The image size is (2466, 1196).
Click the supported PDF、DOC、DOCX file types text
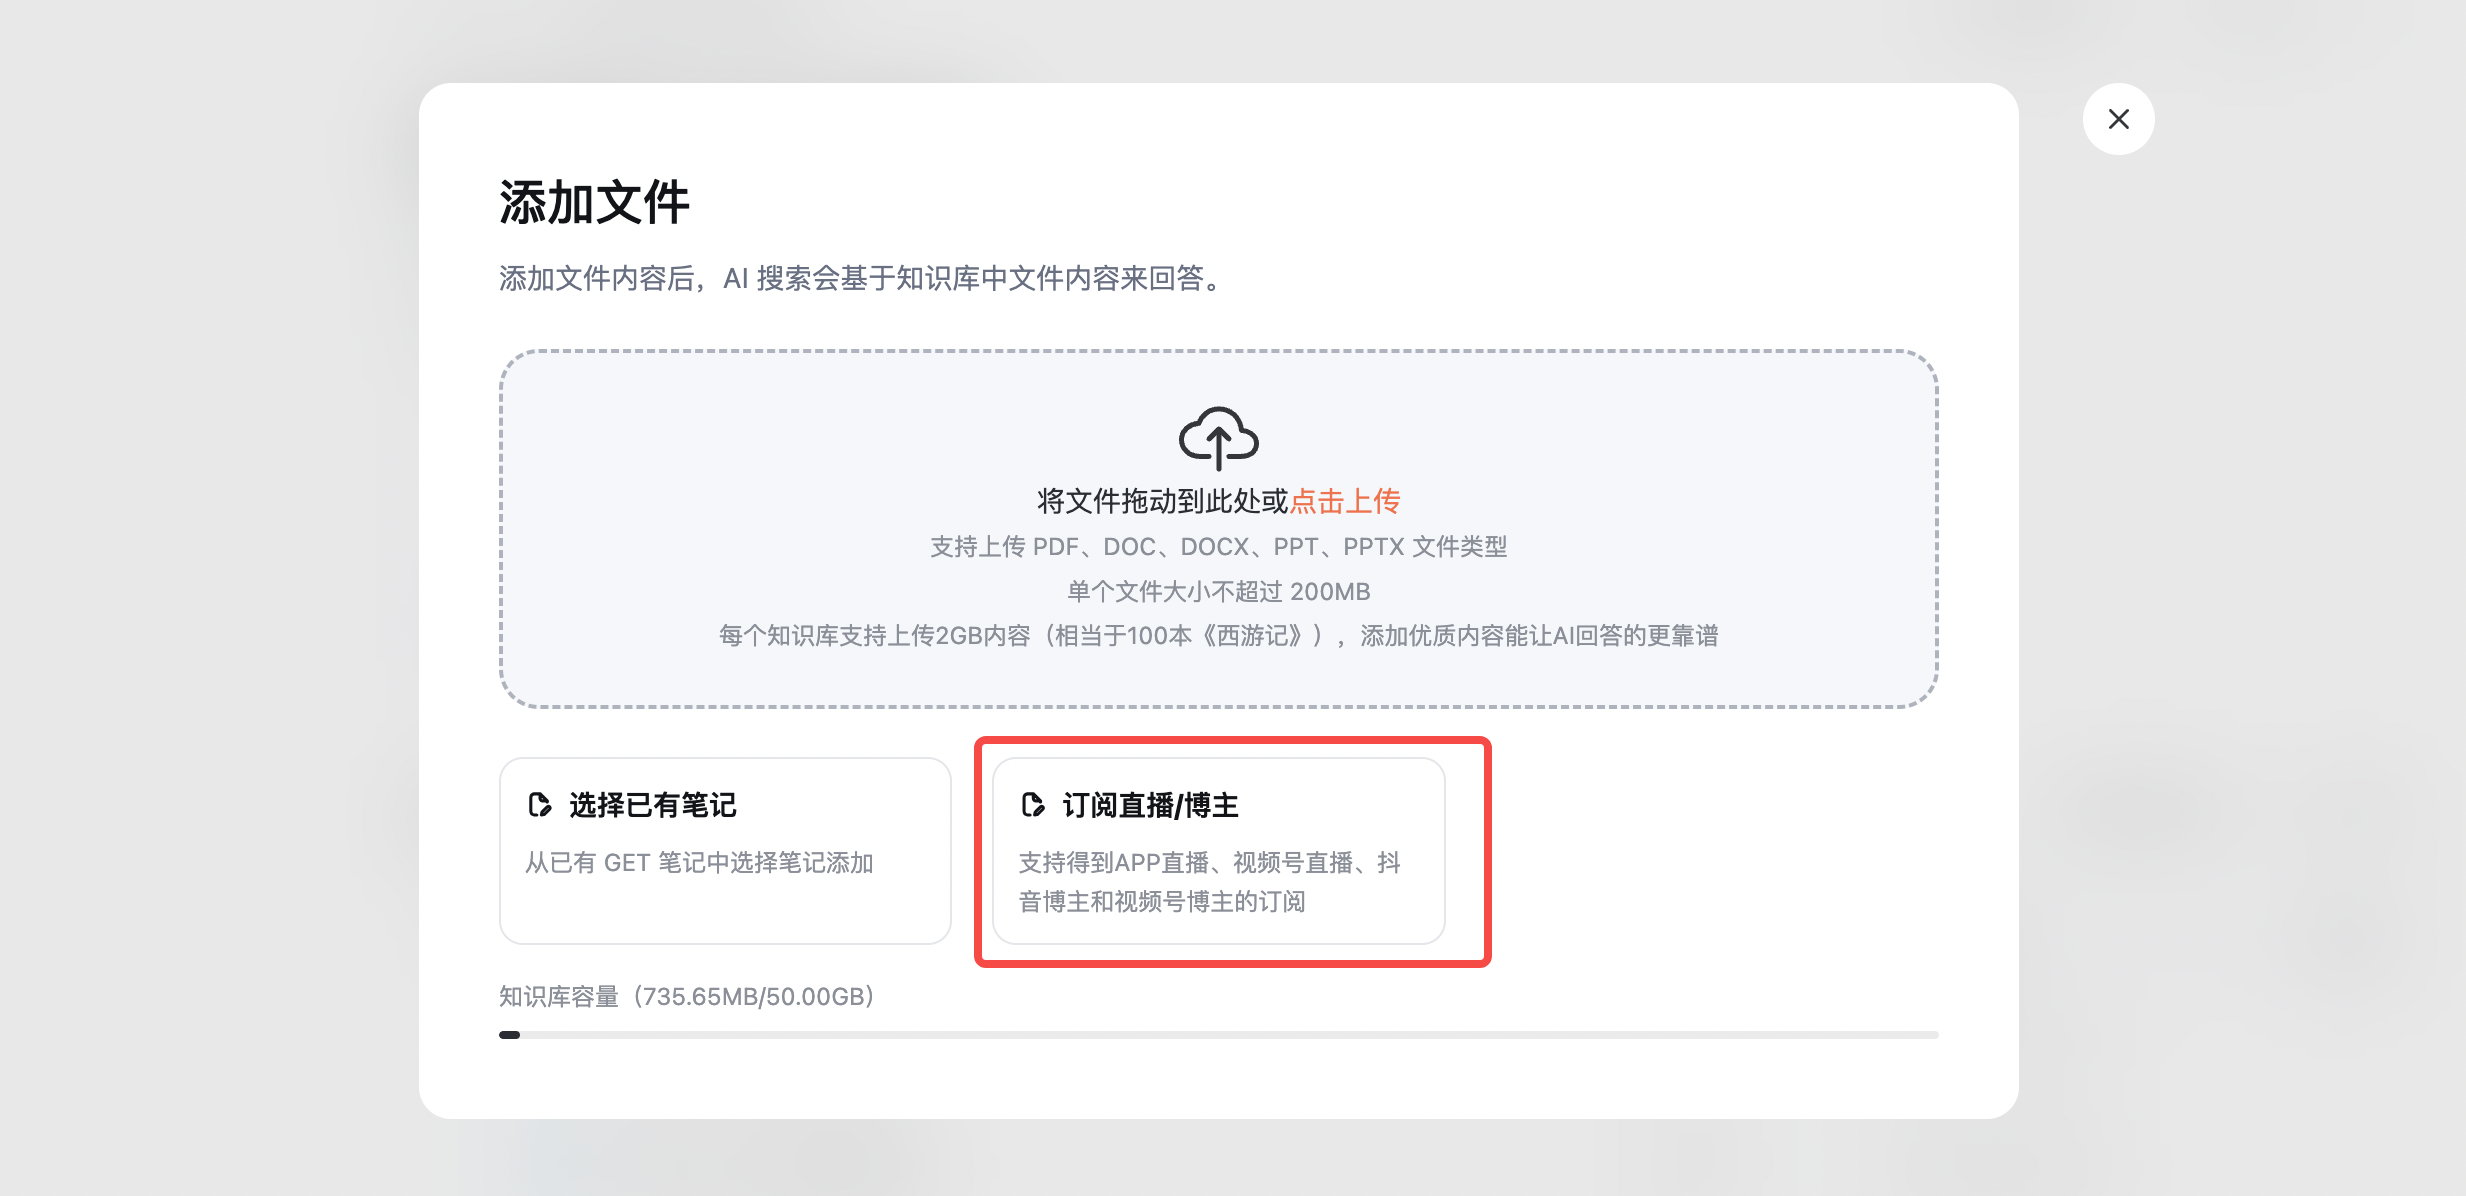click(x=1218, y=547)
